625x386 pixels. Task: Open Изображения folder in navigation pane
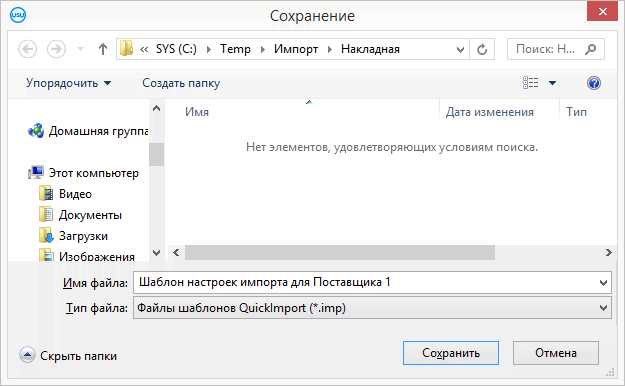87,256
